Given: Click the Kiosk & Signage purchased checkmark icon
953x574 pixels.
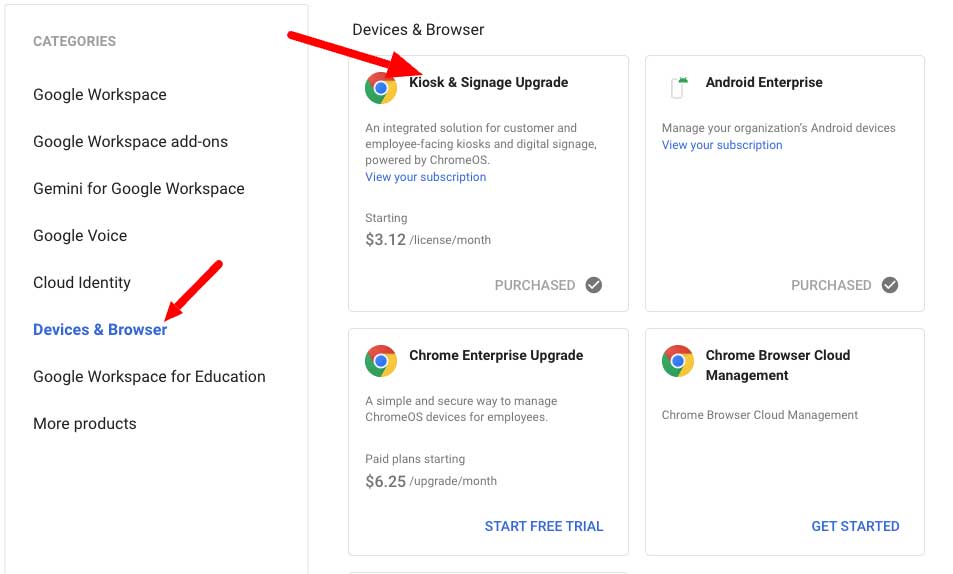Looking at the screenshot, I should point(594,285).
